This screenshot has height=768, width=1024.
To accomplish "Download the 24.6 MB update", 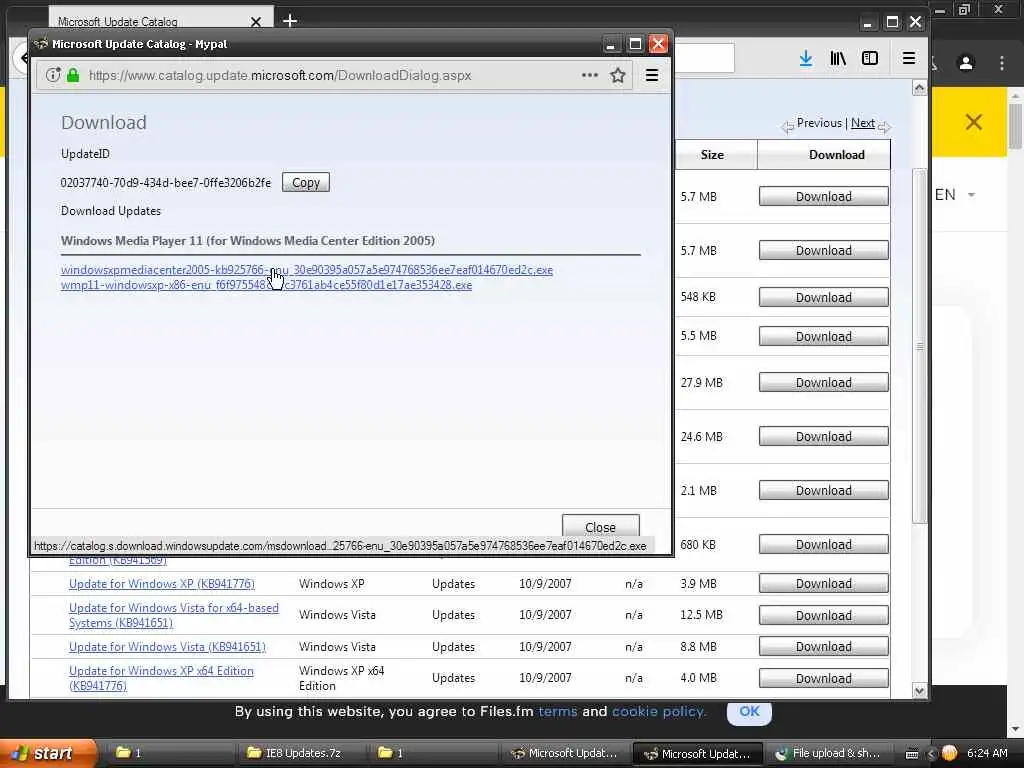I will point(824,436).
